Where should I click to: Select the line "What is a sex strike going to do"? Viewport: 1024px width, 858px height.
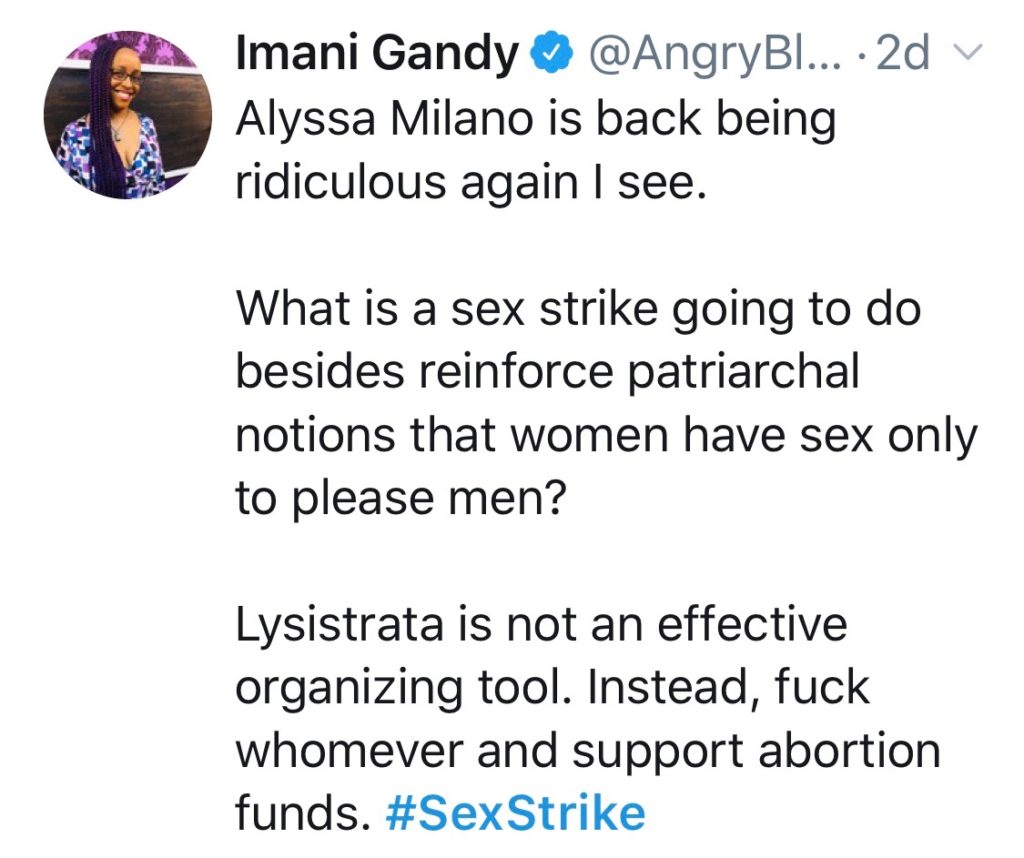pos(577,311)
